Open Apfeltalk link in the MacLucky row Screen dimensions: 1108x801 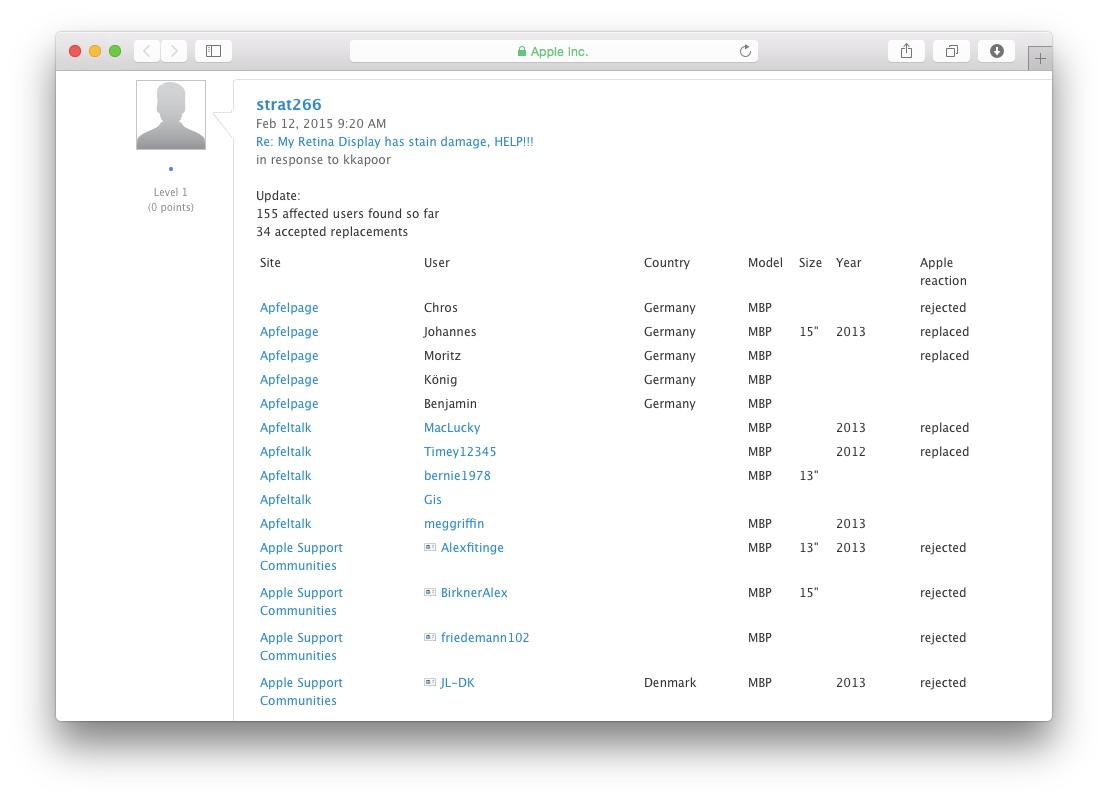coord(285,428)
